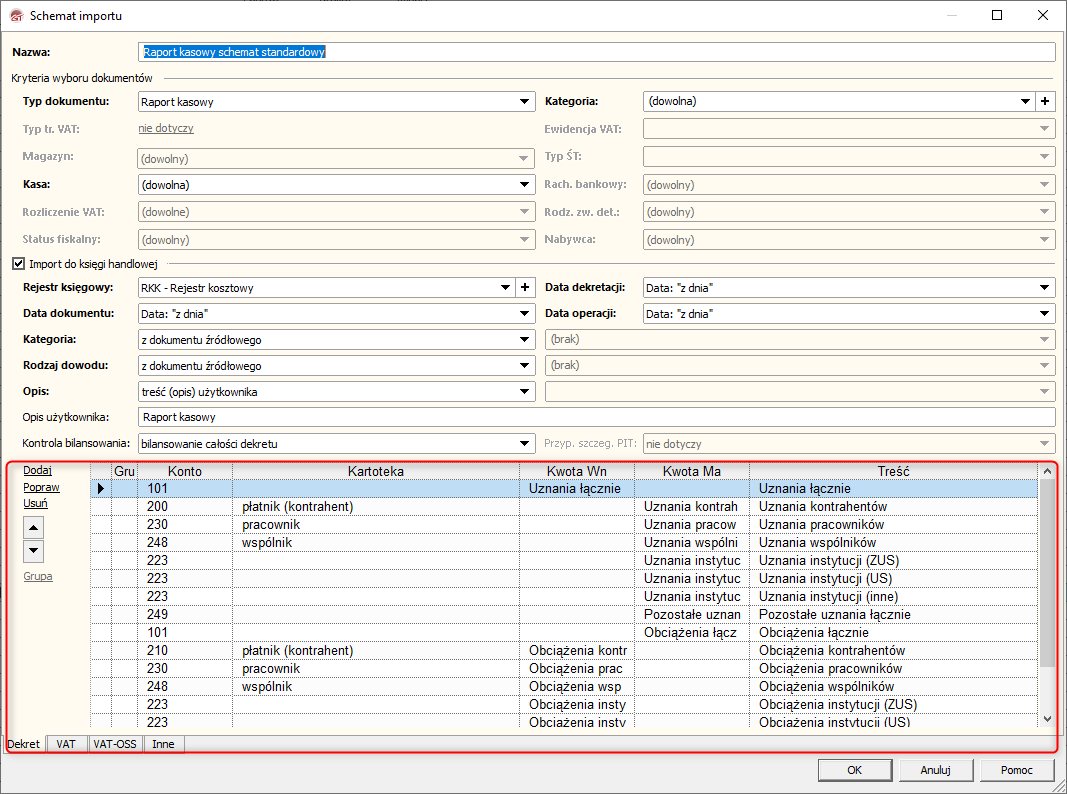Open the Data dekretacji dropdown
1067x794 pixels.
[1045, 288]
